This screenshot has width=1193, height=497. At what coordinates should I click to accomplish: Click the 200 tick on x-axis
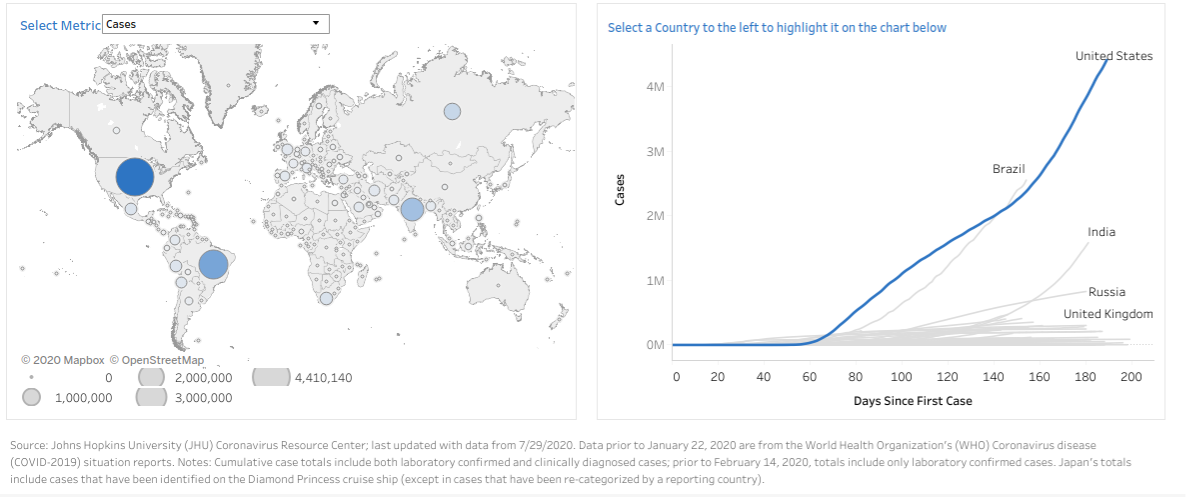pos(1131,377)
